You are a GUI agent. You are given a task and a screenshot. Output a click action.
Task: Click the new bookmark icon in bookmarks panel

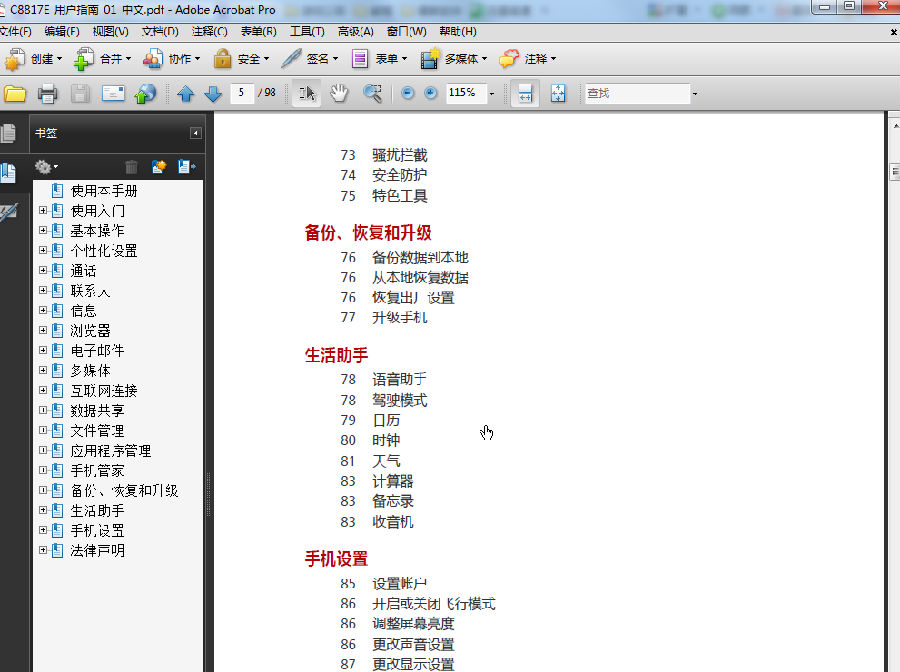coord(158,167)
